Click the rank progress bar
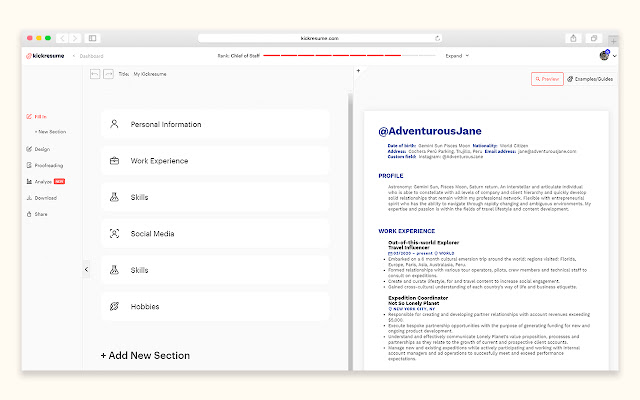Image resolution: width=640 pixels, height=400 pixels. pos(349,55)
